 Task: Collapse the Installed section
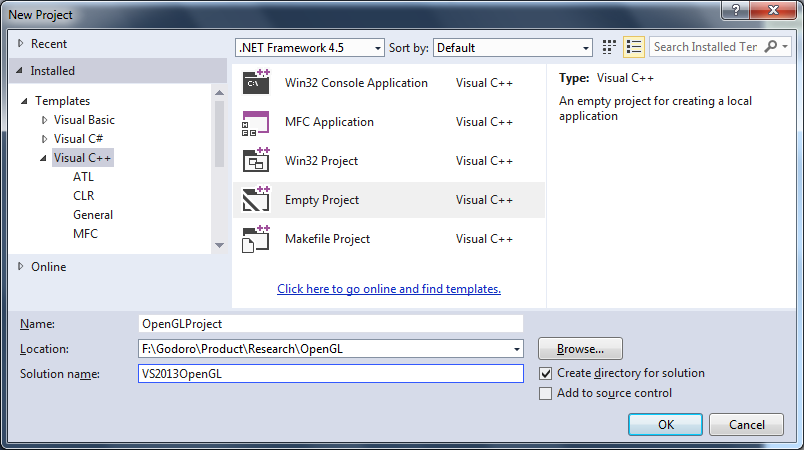point(19,70)
